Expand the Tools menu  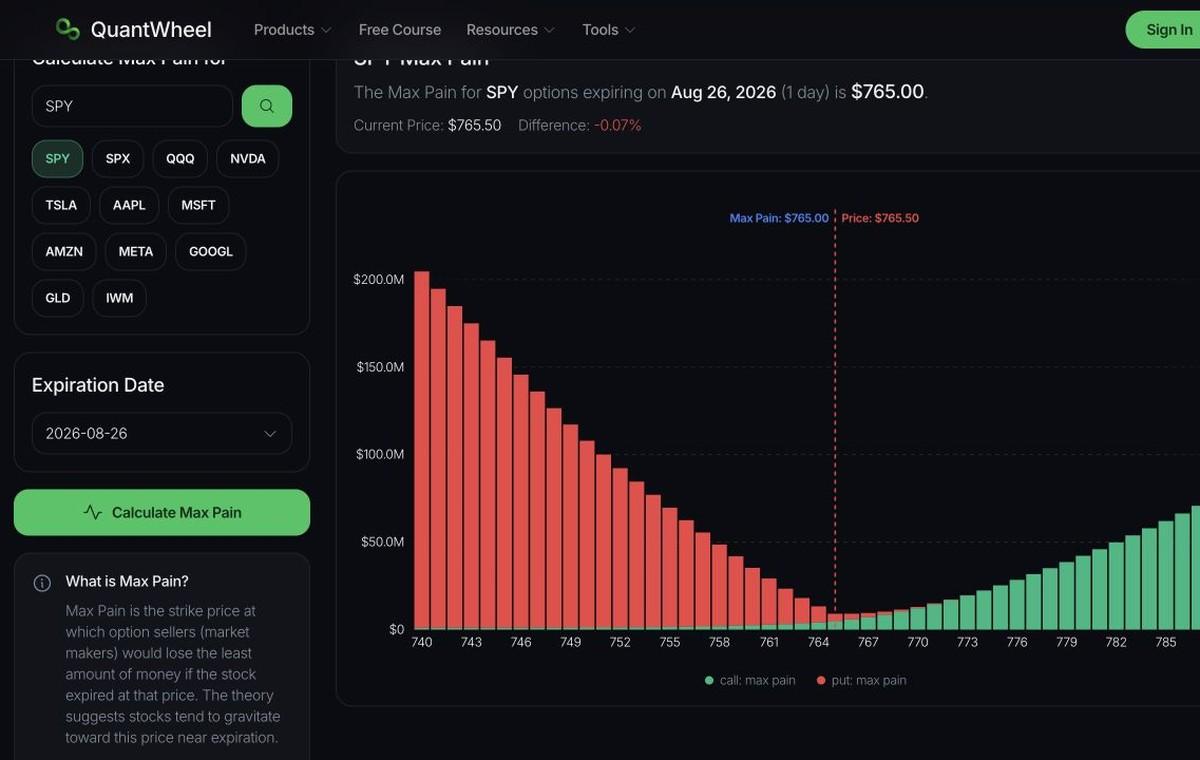tap(609, 30)
